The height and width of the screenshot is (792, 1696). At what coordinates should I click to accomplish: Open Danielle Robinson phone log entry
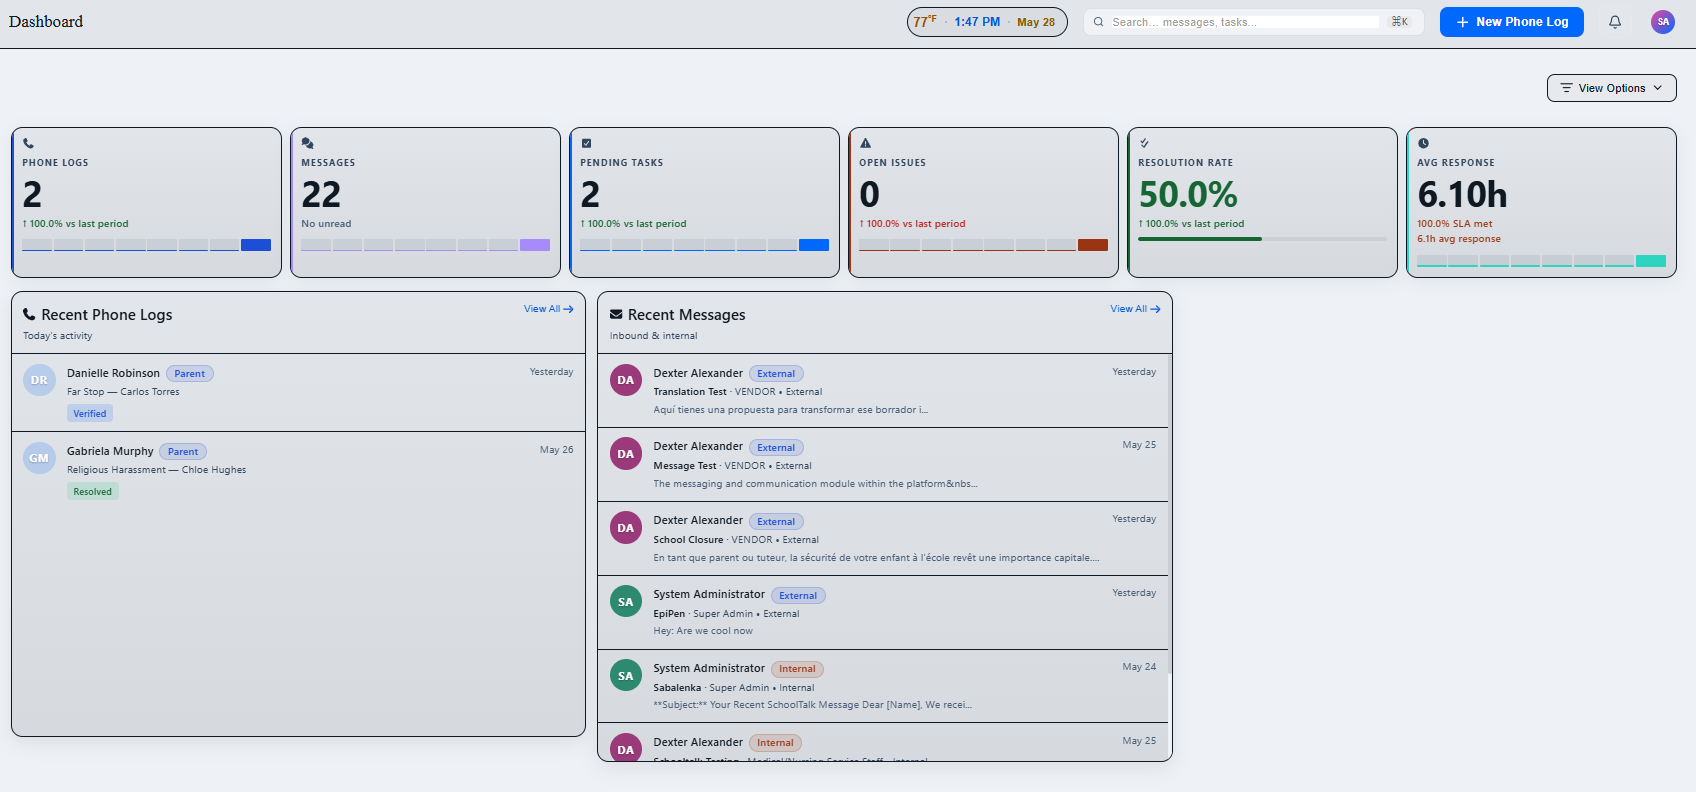coord(298,393)
